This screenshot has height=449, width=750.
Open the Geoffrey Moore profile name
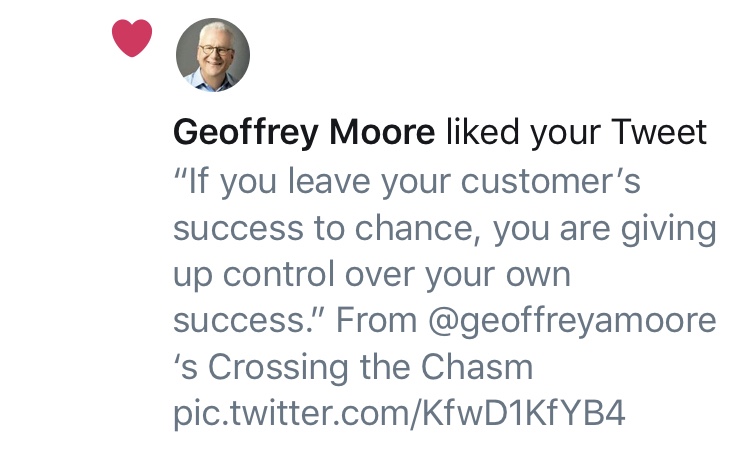click(x=304, y=133)
